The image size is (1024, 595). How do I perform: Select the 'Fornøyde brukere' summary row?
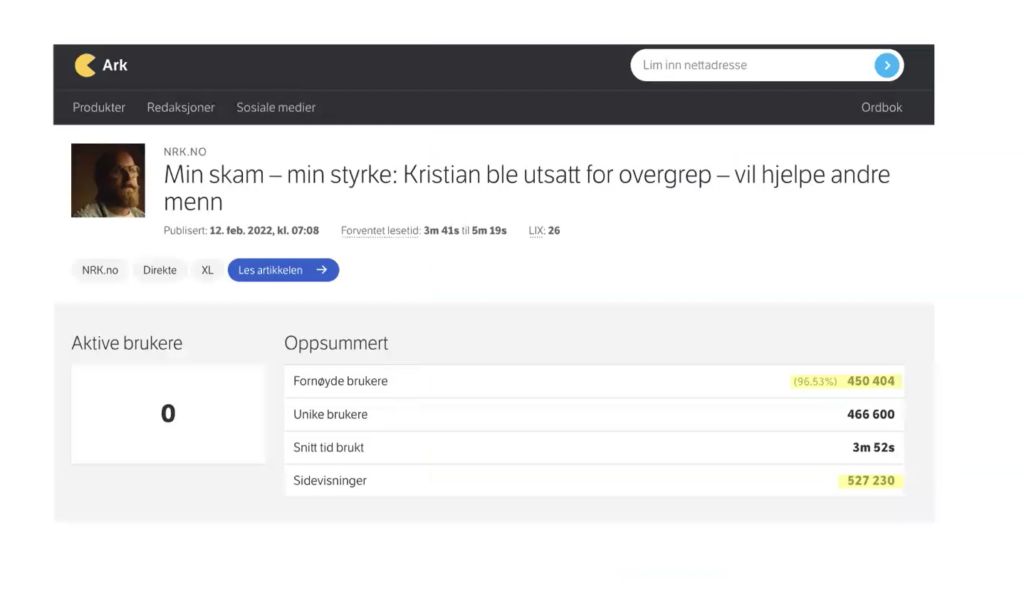click(594, 381)
